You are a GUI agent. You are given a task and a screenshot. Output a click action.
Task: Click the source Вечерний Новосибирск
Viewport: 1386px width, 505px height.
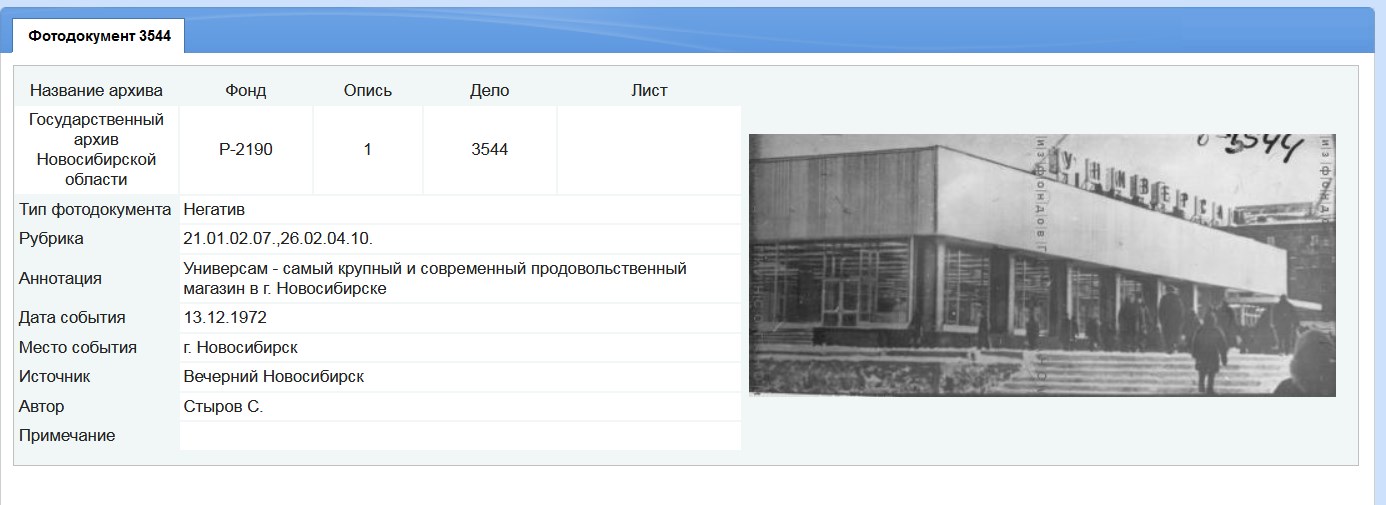[274, 376]
